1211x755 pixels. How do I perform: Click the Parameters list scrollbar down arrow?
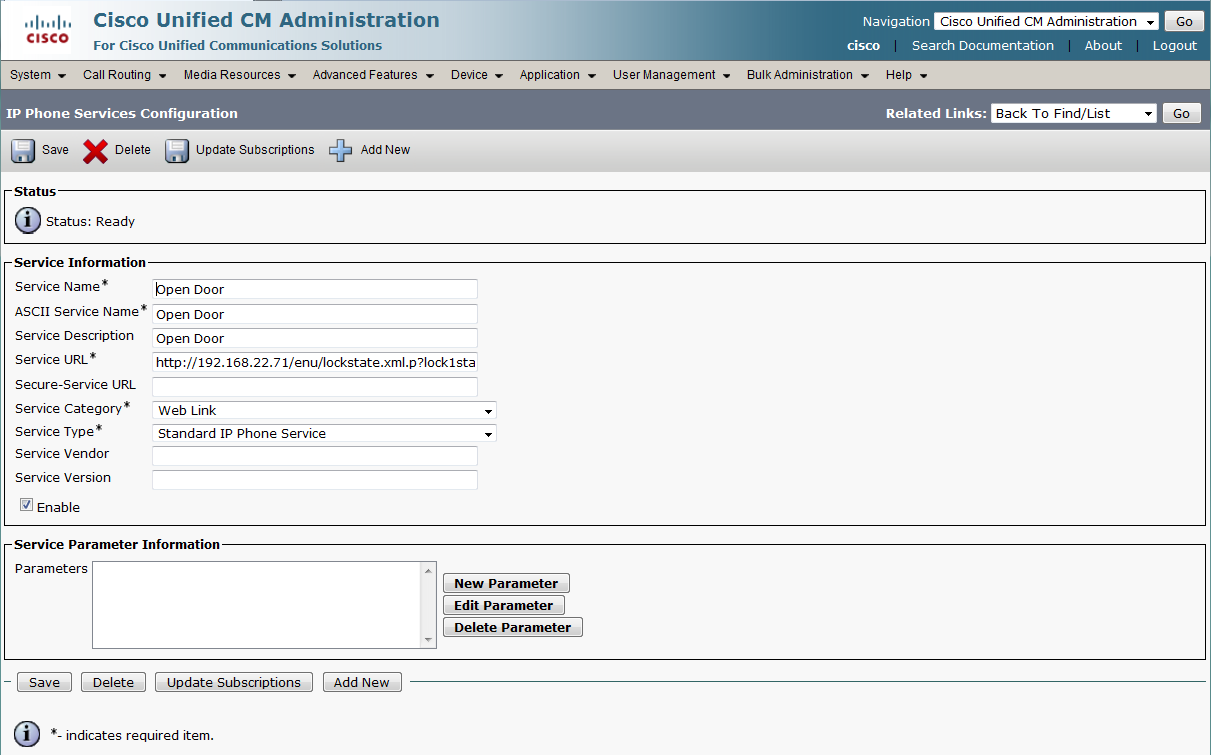pos(429,640)
